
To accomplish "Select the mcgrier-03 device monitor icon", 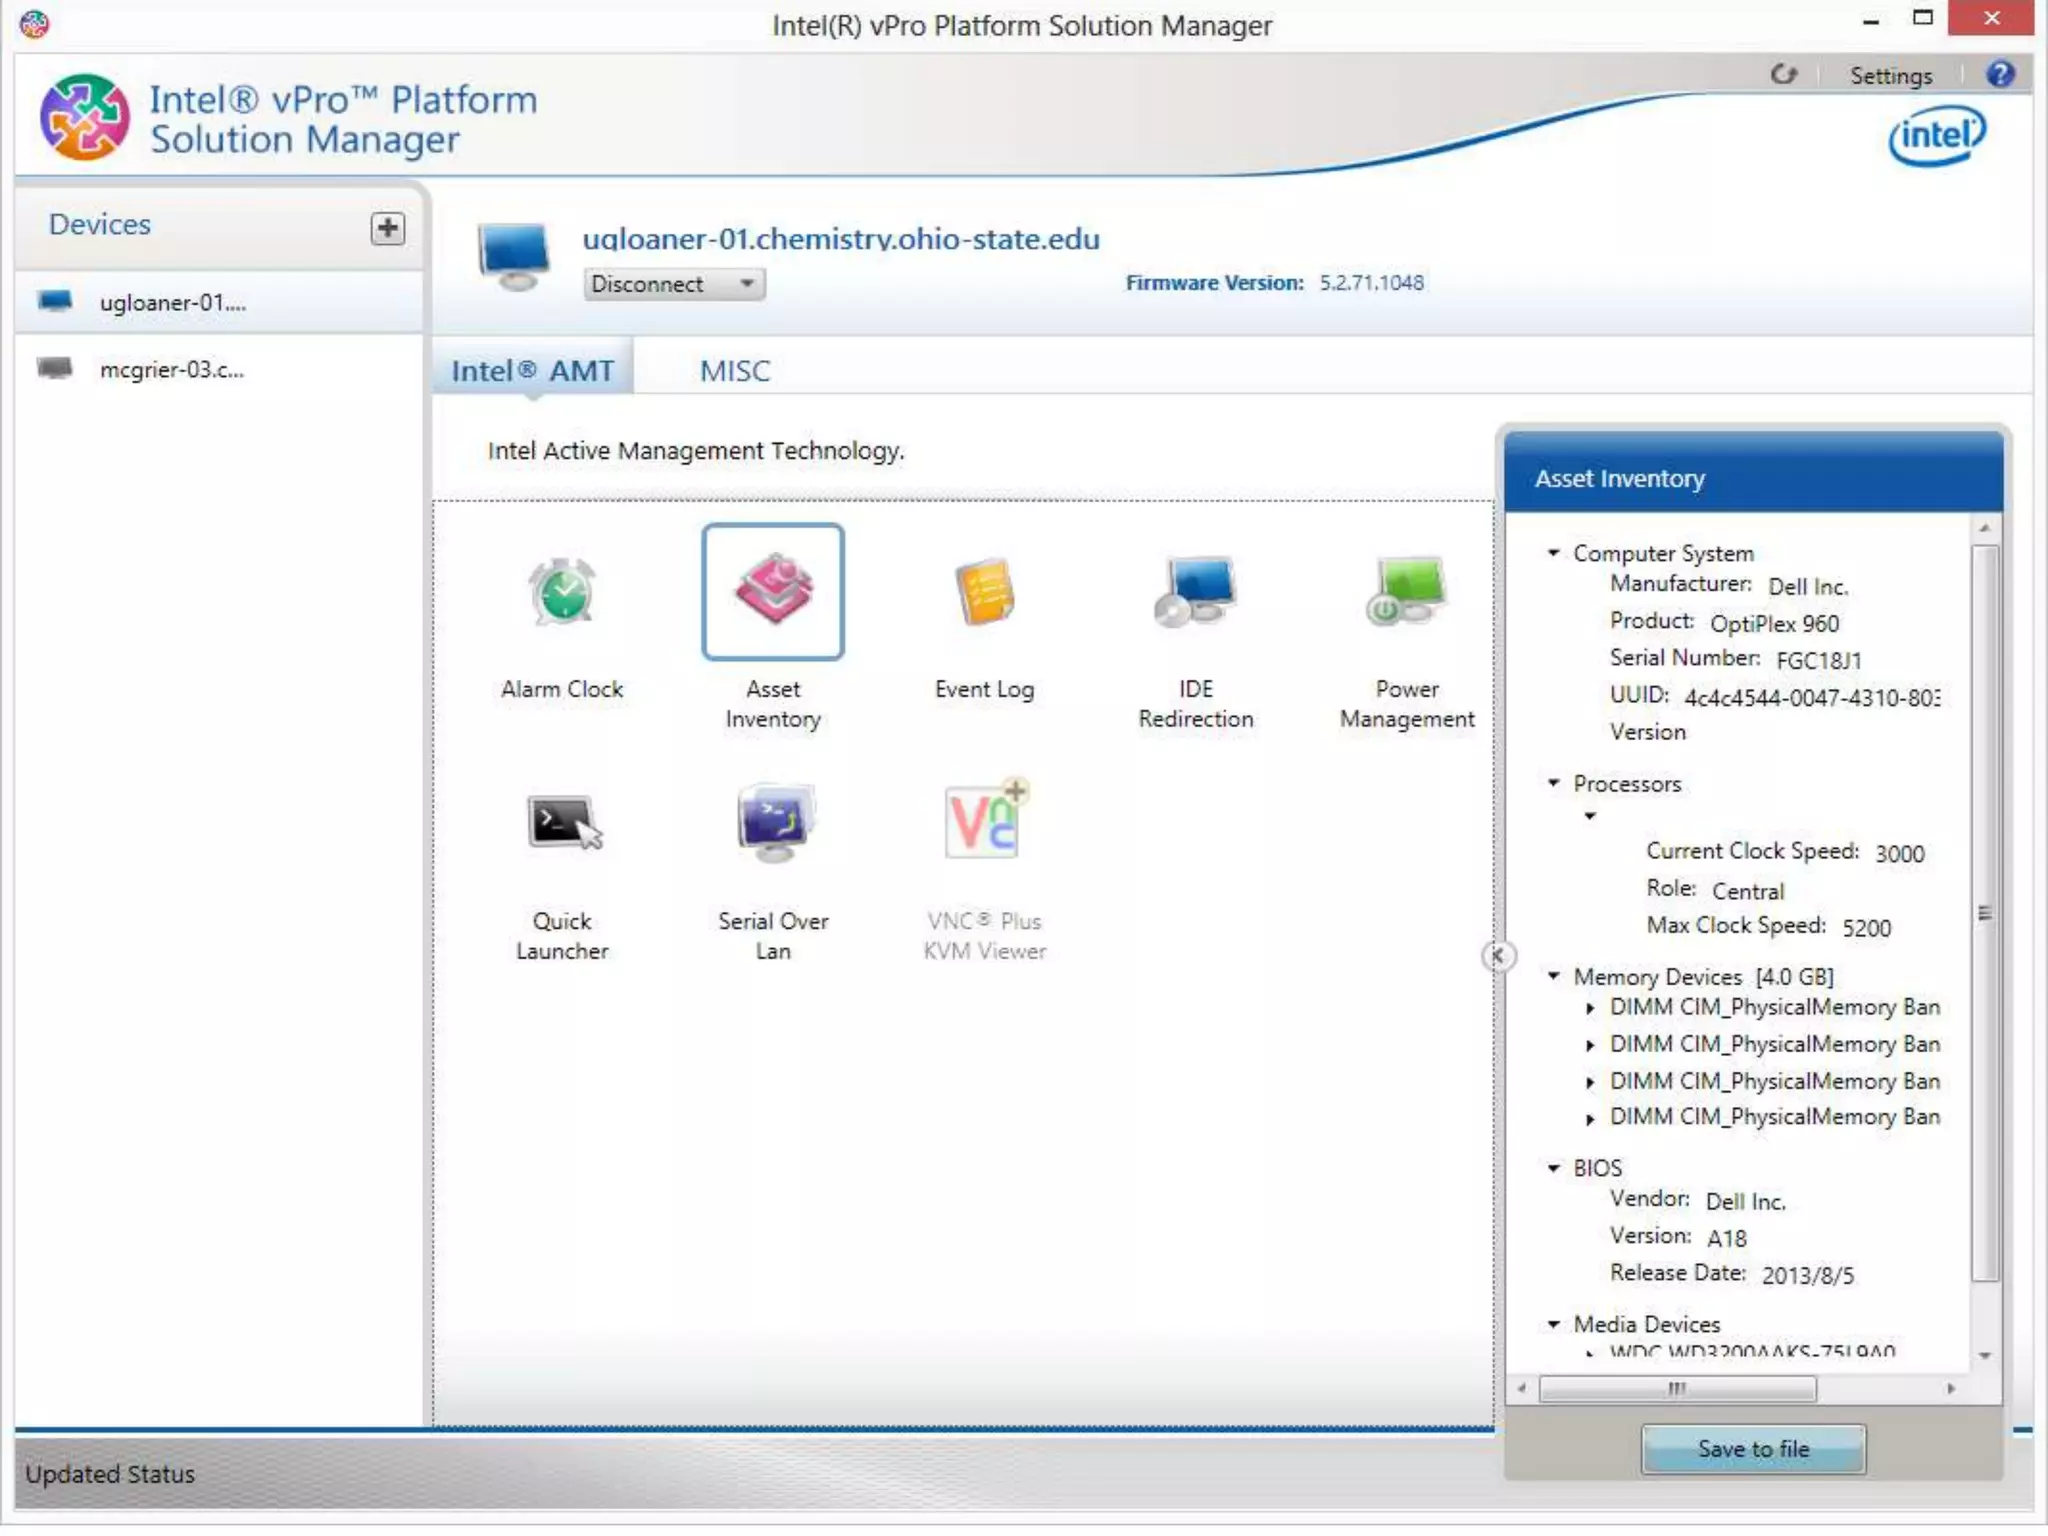I will point(55,368).
